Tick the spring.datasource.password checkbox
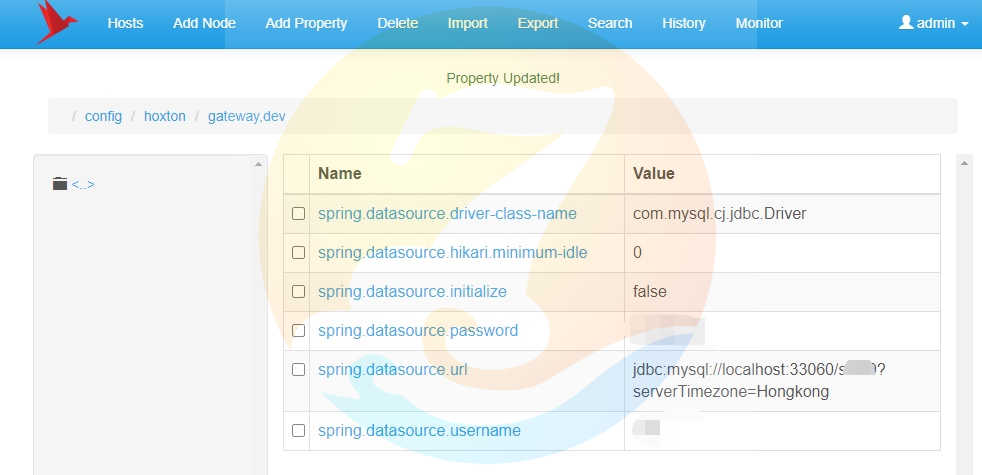982x475 pixels. (x=299, y=330)
